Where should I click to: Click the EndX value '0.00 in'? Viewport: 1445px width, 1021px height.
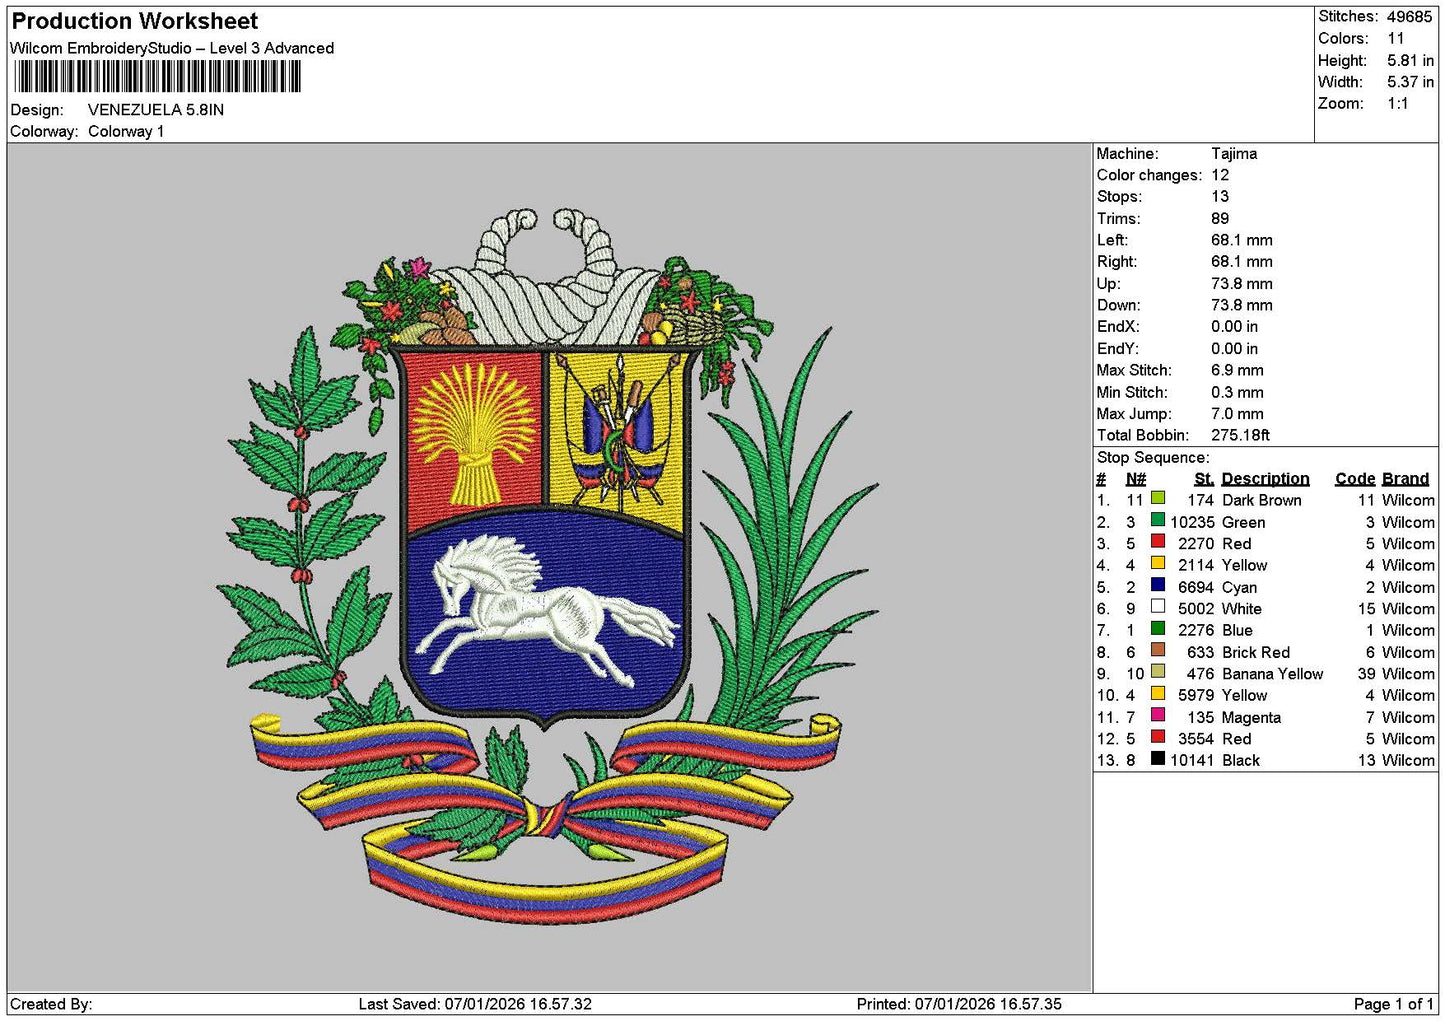click(x=1235, y=326)
